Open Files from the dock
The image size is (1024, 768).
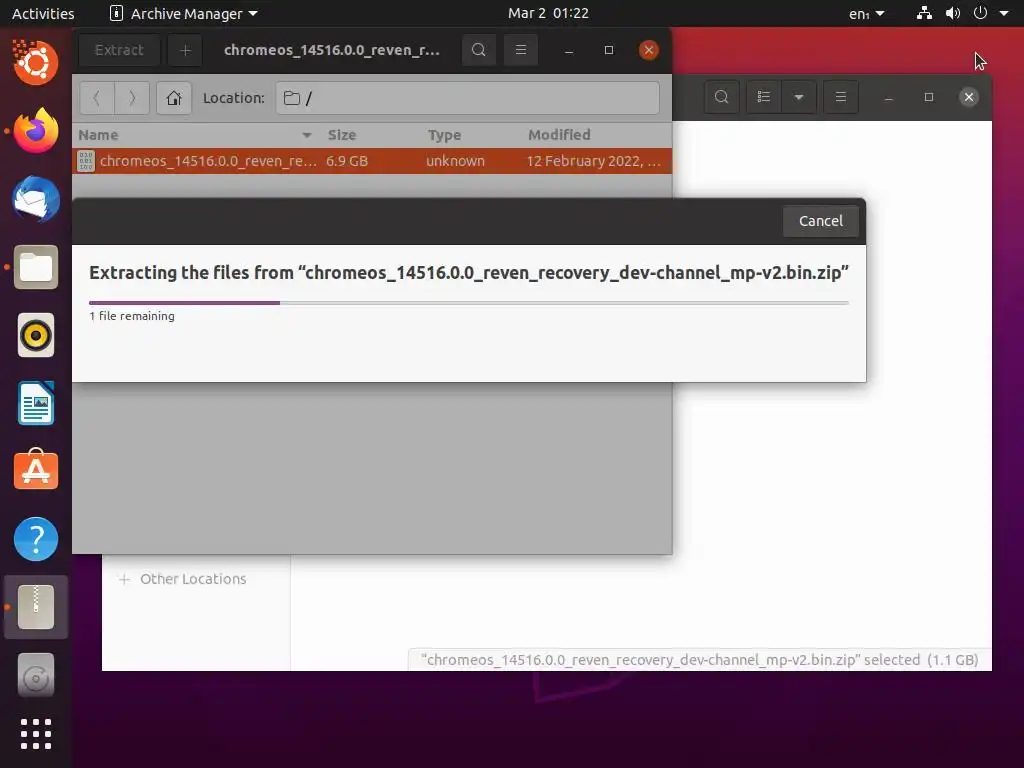click(x=36, y=267)
